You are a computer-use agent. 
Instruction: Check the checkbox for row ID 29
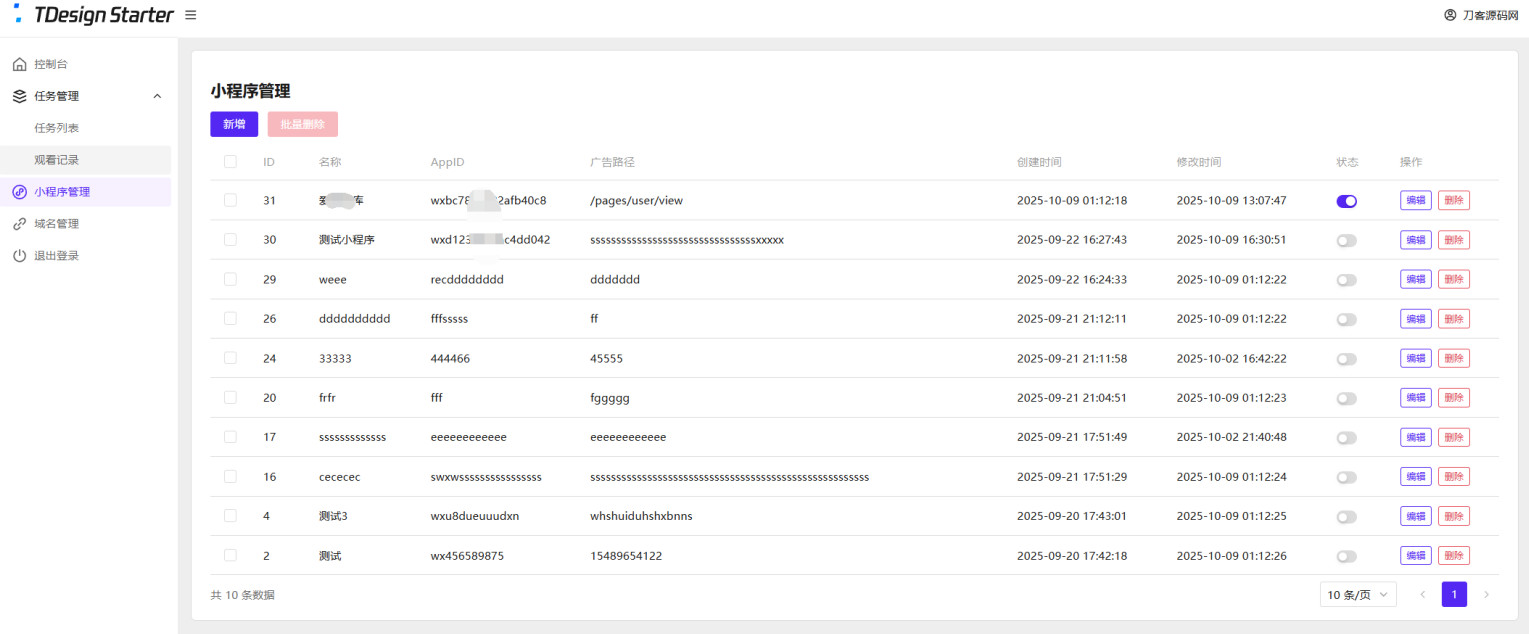tap(230, 279)
